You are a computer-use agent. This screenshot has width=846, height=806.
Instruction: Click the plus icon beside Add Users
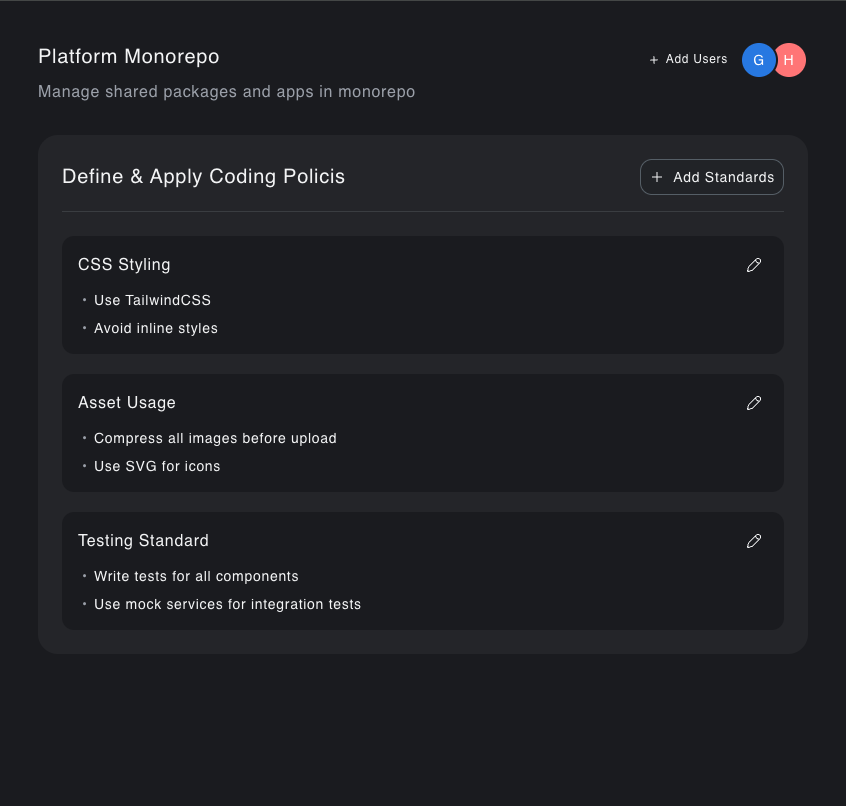(654, 60)
